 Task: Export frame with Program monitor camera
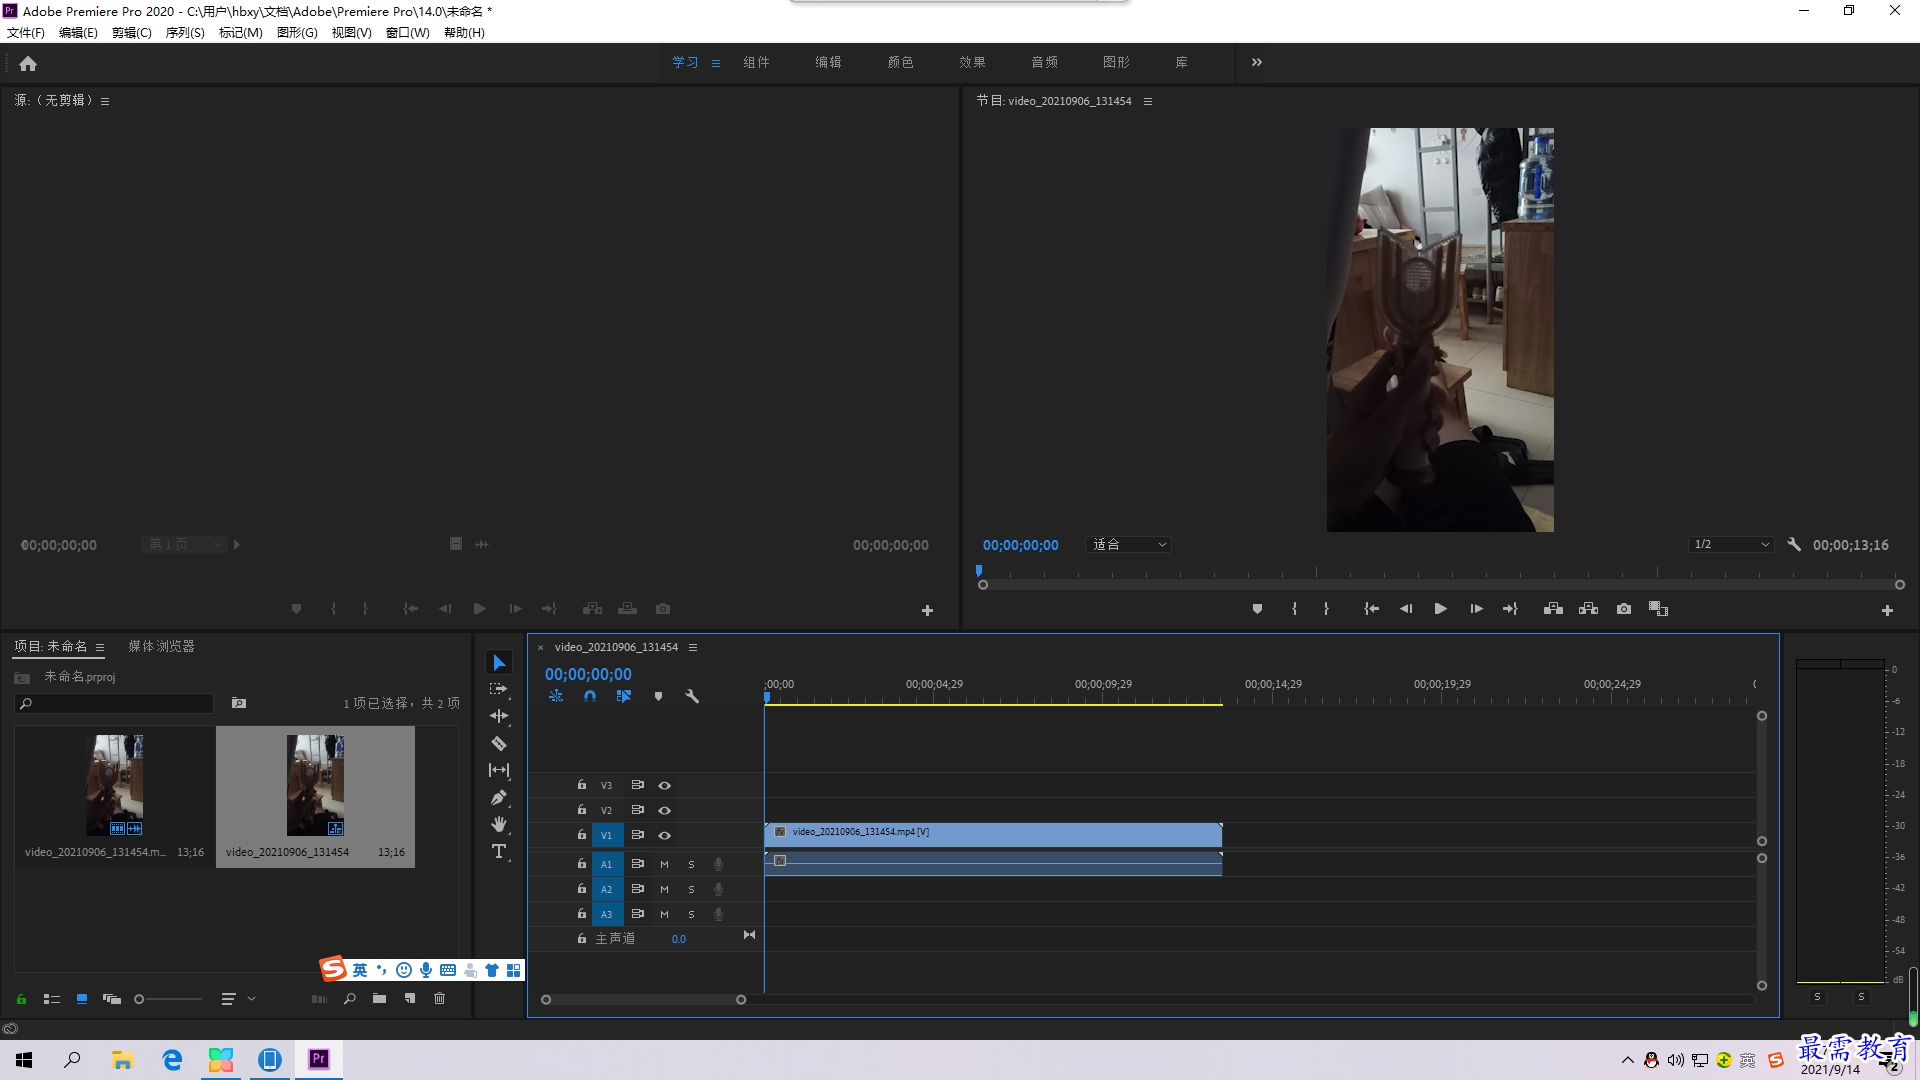(1624, 609)
